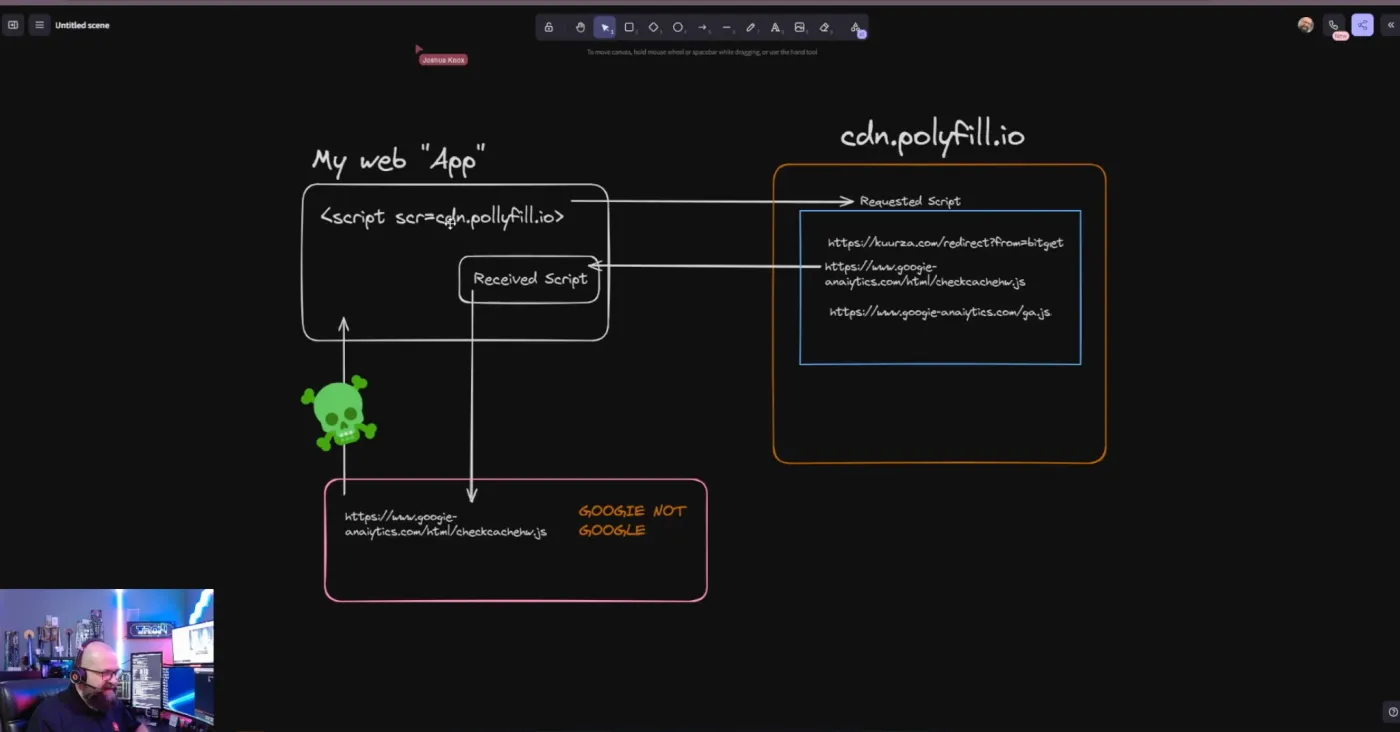
Task: Toggle the keep-tool-active lock icon
Action: 549,27
